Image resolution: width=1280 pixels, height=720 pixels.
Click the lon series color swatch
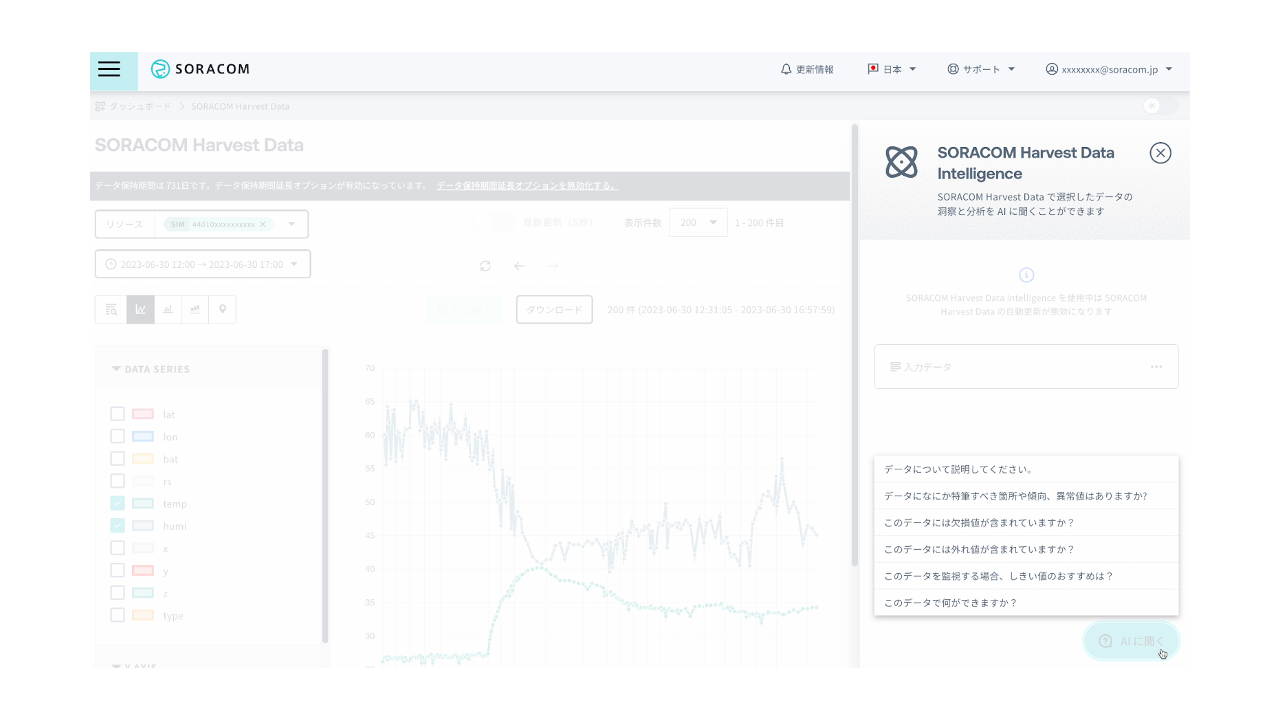143,436
